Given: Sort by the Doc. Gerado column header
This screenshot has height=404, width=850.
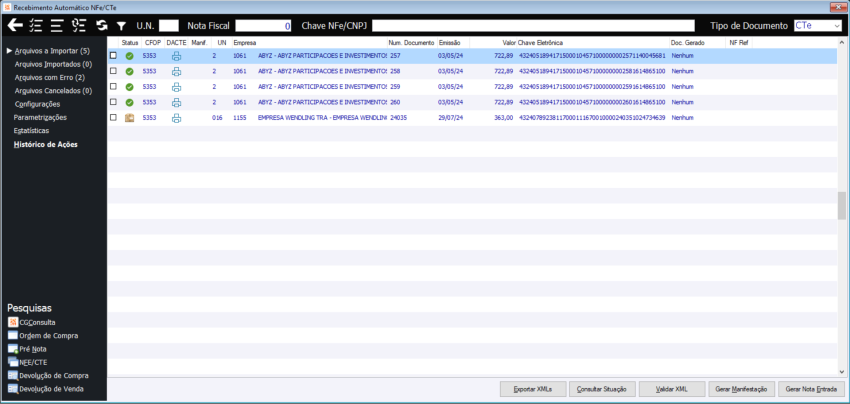Looking at the screenshot, I should click(x=697, y=42).
